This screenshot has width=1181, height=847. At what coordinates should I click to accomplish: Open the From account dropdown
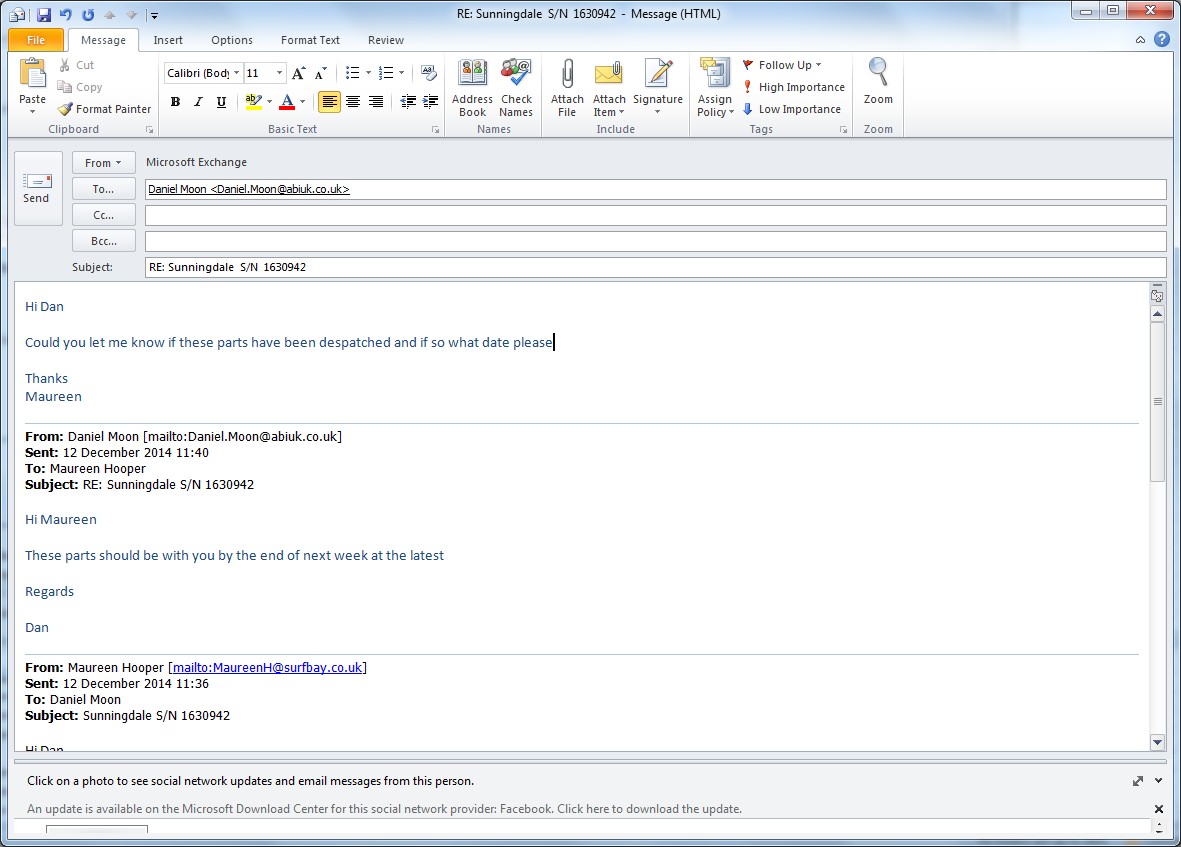(x=103, y=163)
